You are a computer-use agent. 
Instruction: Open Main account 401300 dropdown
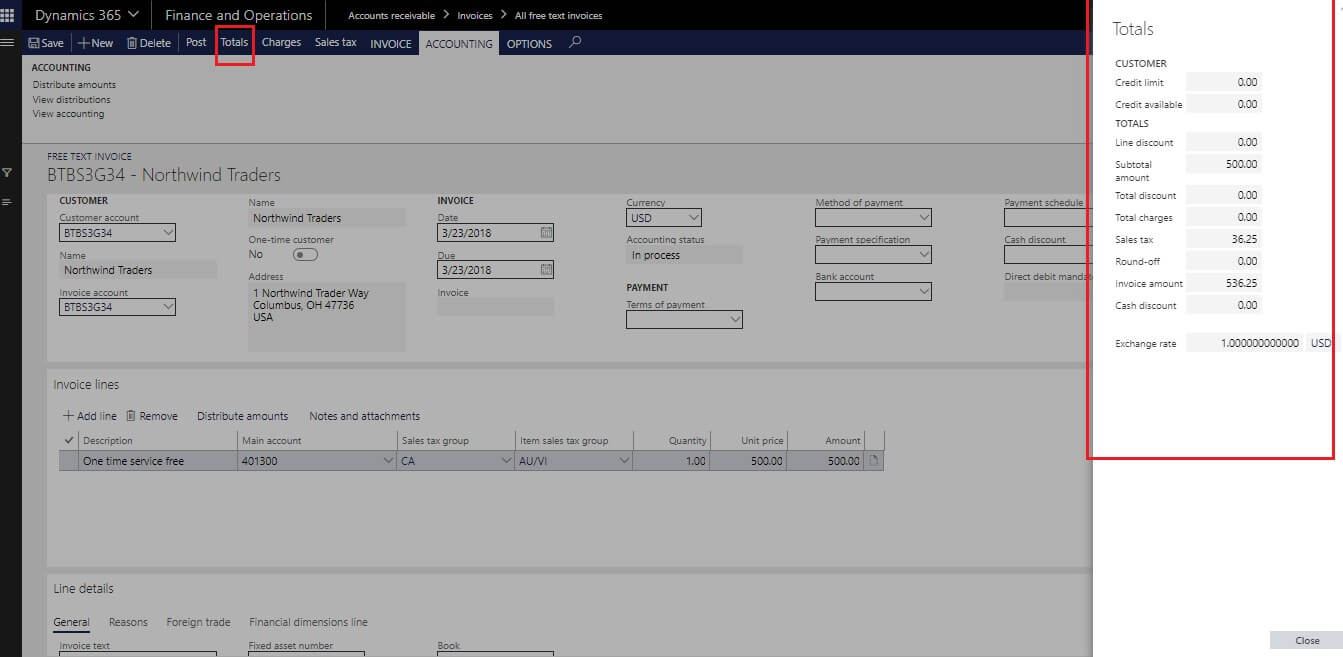tap(388, 461)
